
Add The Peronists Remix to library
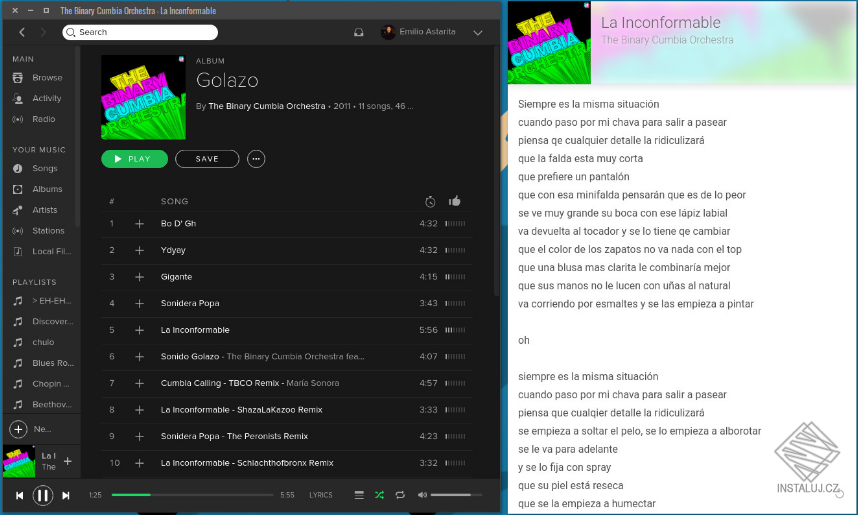[140, 437]
